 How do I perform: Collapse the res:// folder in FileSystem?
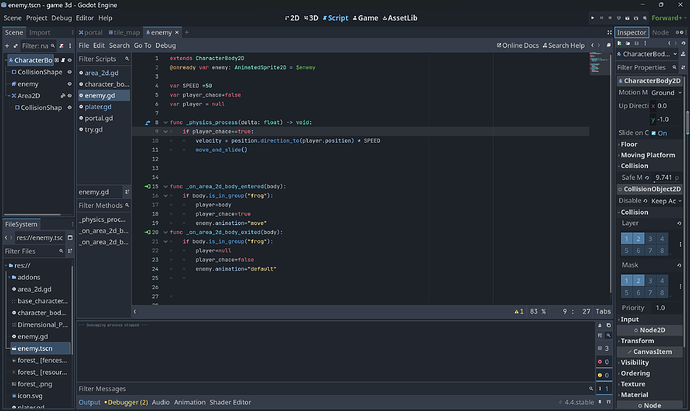(x=6, y=265)
